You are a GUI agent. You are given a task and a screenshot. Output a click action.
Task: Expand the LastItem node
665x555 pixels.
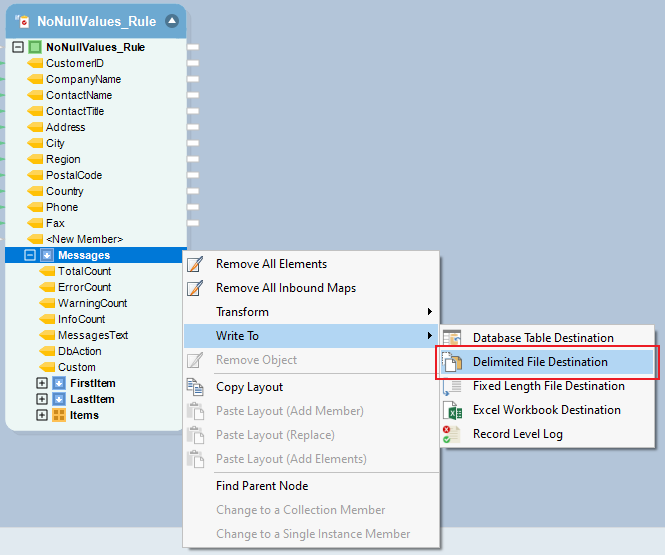[x=42, y=399]
